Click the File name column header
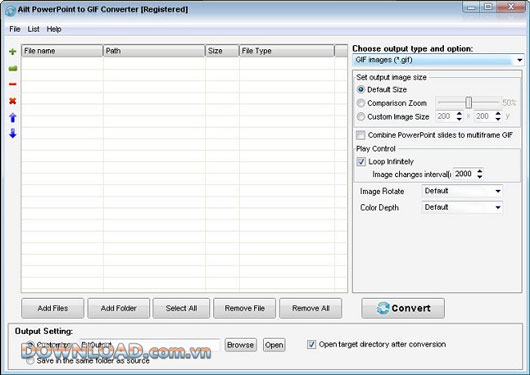 (x=62, y=51)
